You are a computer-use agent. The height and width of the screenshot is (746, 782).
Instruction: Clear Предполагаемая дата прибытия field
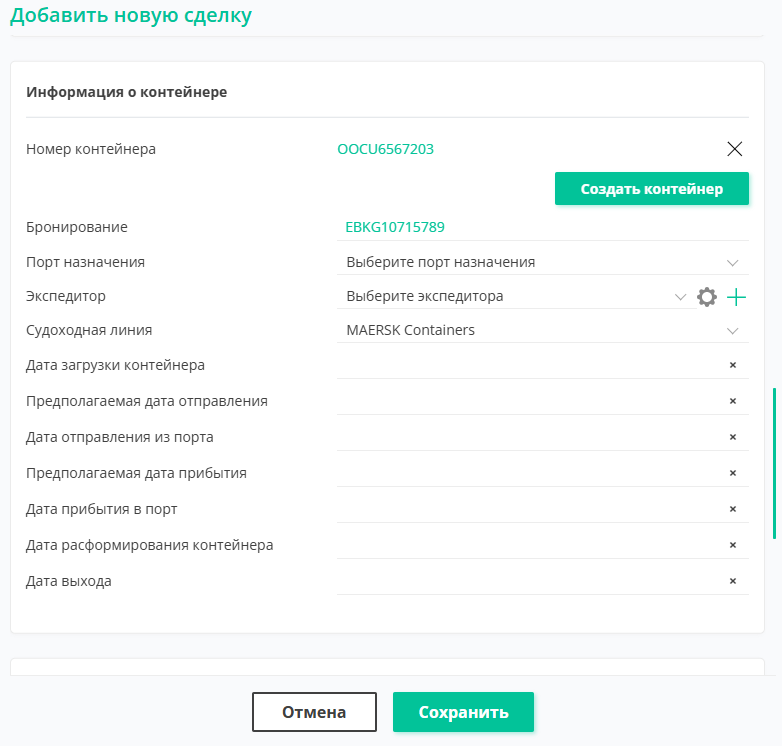click(x=733, y=473)
